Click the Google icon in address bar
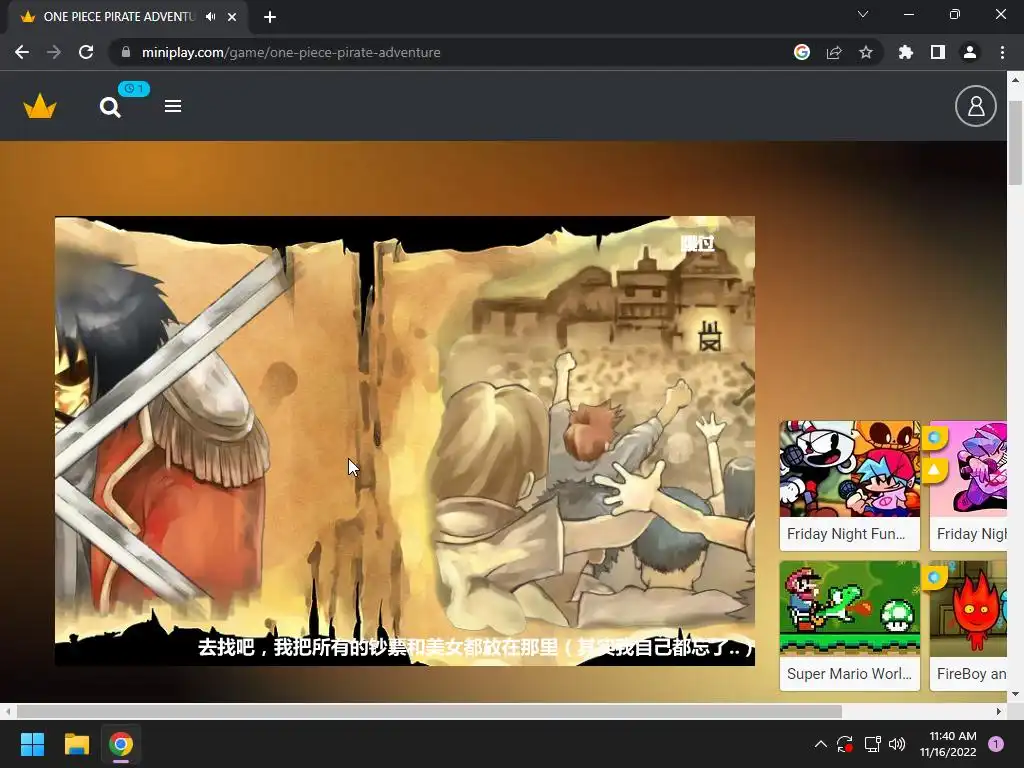 (x=801, y=52)
